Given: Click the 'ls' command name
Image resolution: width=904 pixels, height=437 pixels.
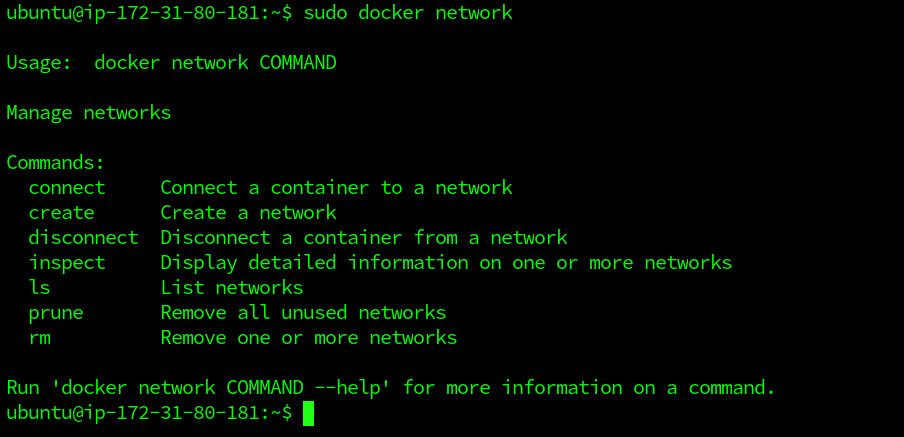Looking at the screenshot, I should click(39, 288).
